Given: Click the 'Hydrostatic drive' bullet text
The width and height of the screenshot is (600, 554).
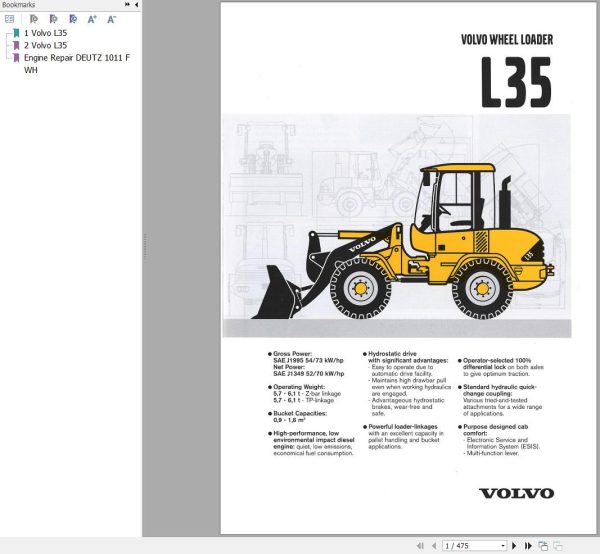Looking at the screenshot, I should (392, 354).
